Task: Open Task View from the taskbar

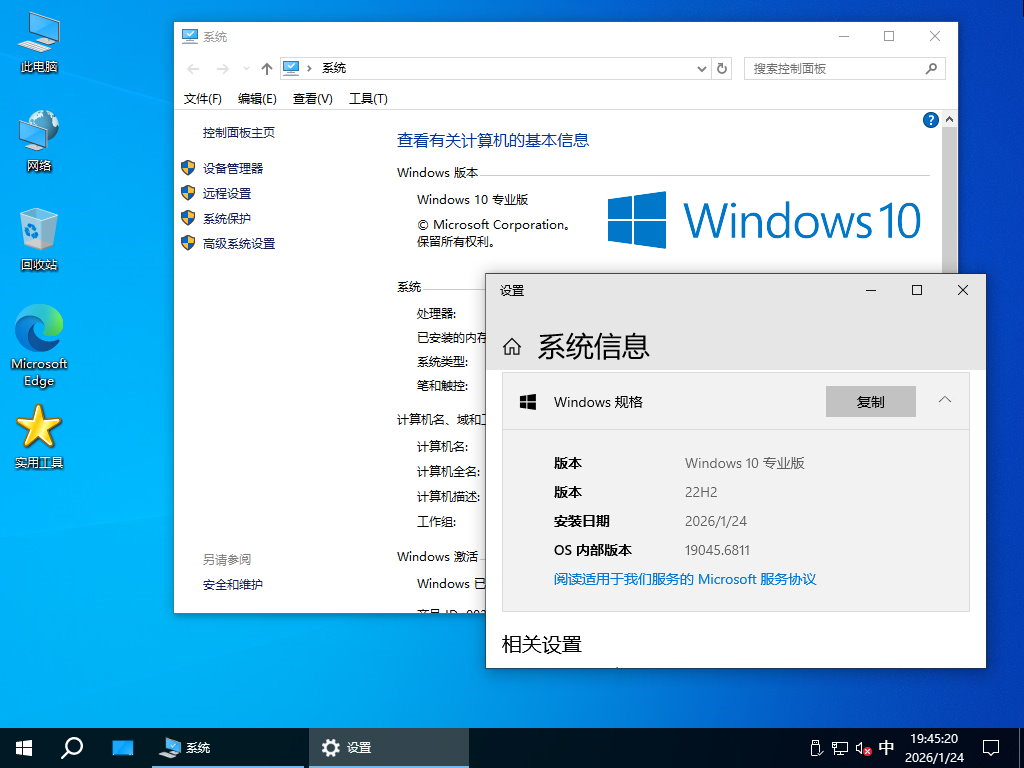Action: coord(122,747)
